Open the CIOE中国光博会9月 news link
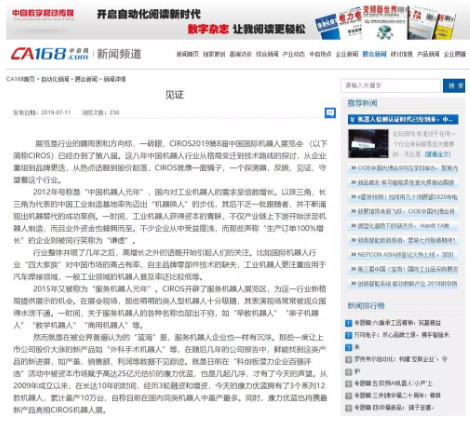The width and height of the screenshot is (470, 422). pos(404,168)
